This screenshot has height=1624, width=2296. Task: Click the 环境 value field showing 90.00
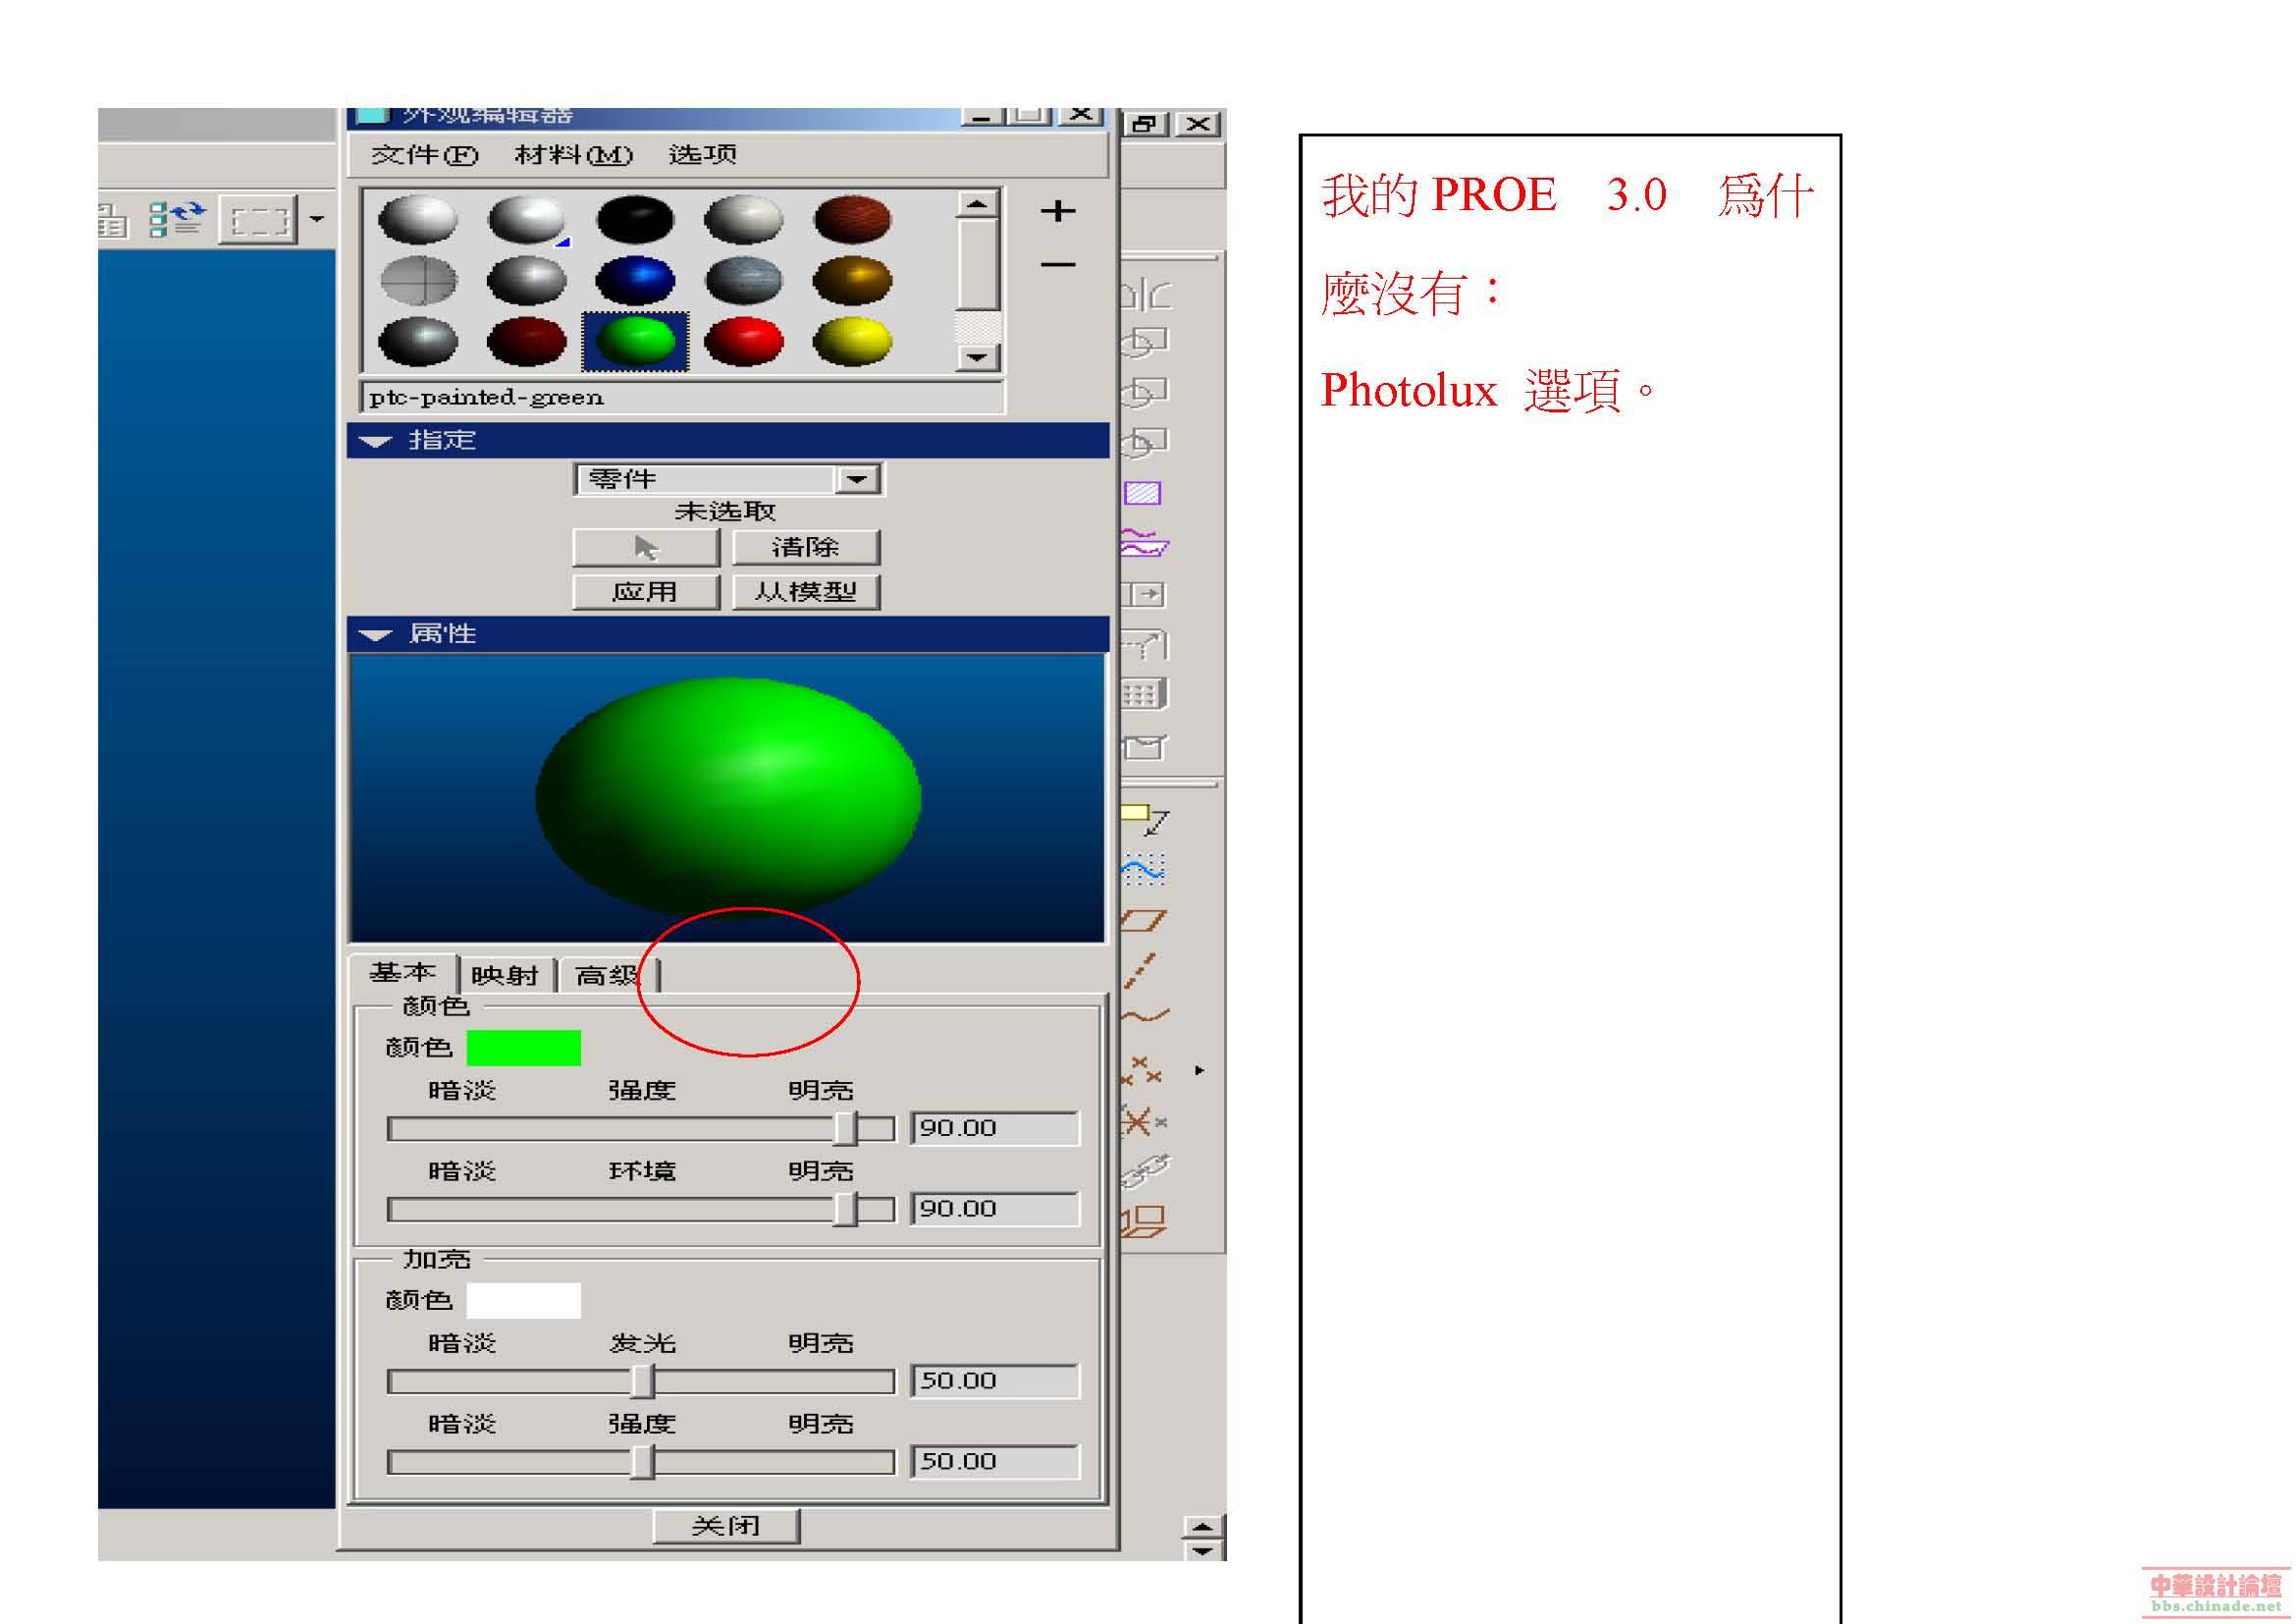click(x=994, y=1209)
